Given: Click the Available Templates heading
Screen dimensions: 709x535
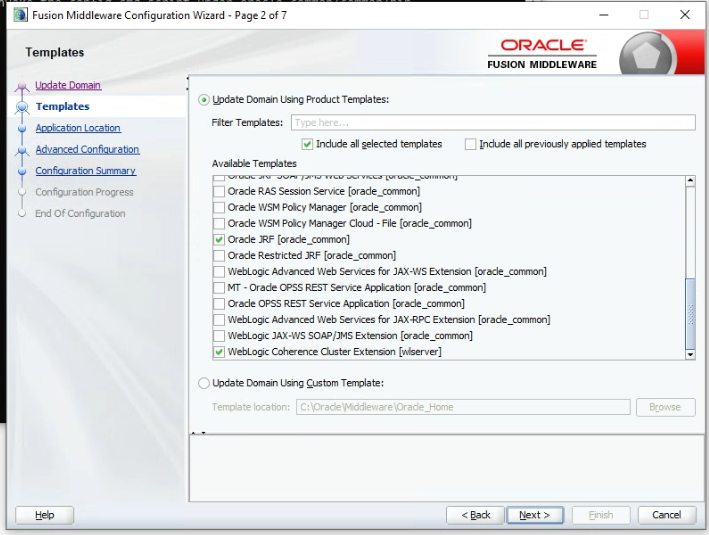Looking at the screenshot, I should click(x=254, y=164).
